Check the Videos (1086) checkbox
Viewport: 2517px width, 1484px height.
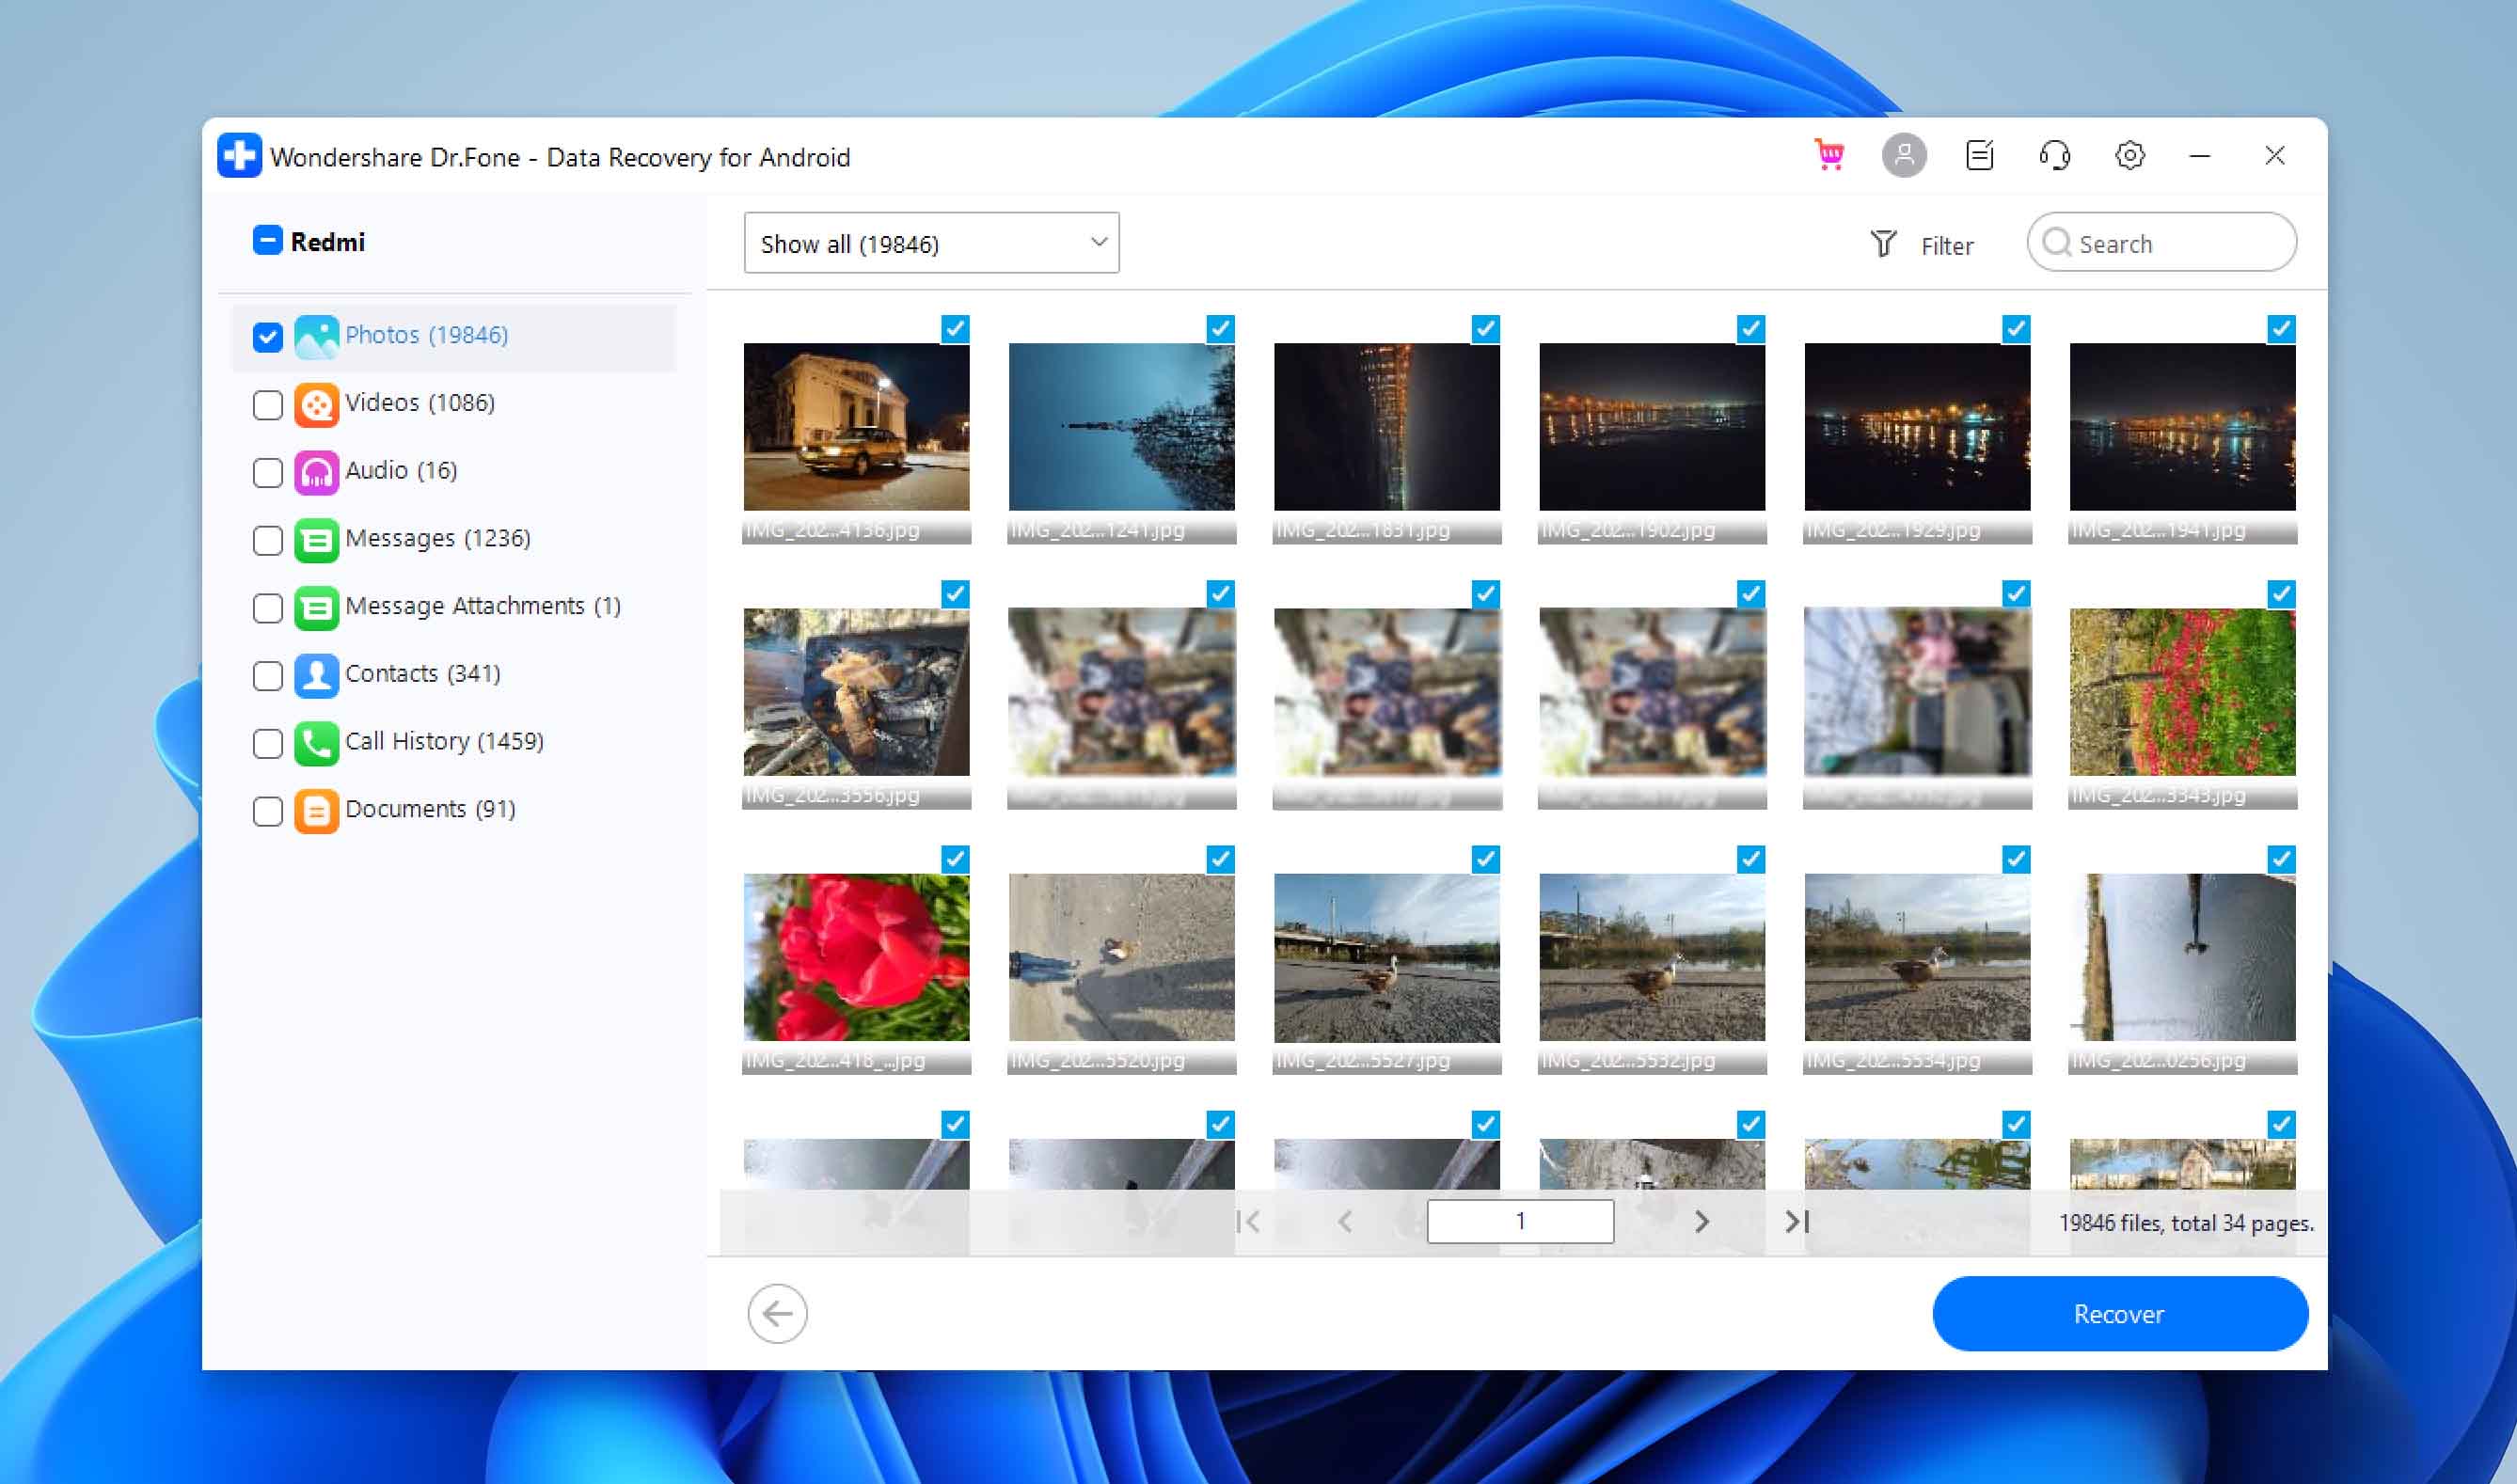tap(267, 405)
